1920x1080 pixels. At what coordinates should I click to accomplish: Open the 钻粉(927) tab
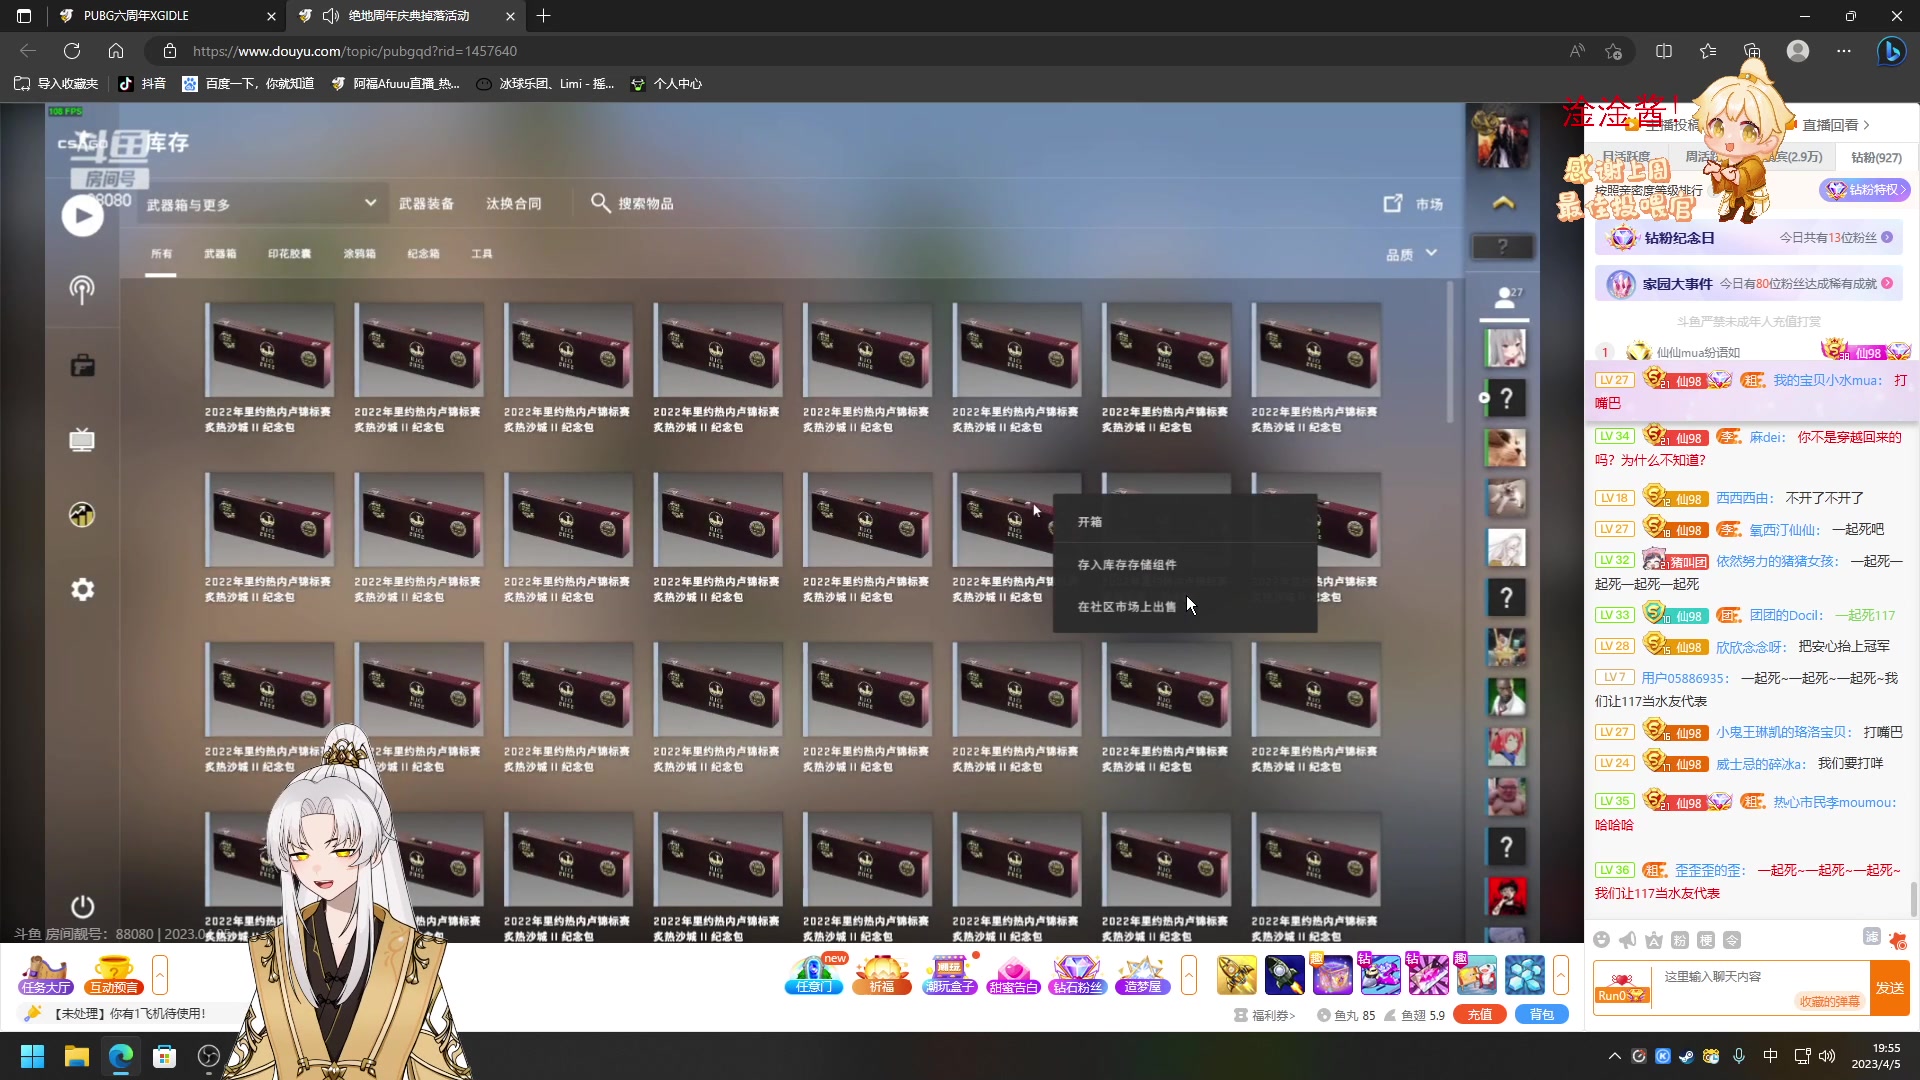pos(1876,157)
